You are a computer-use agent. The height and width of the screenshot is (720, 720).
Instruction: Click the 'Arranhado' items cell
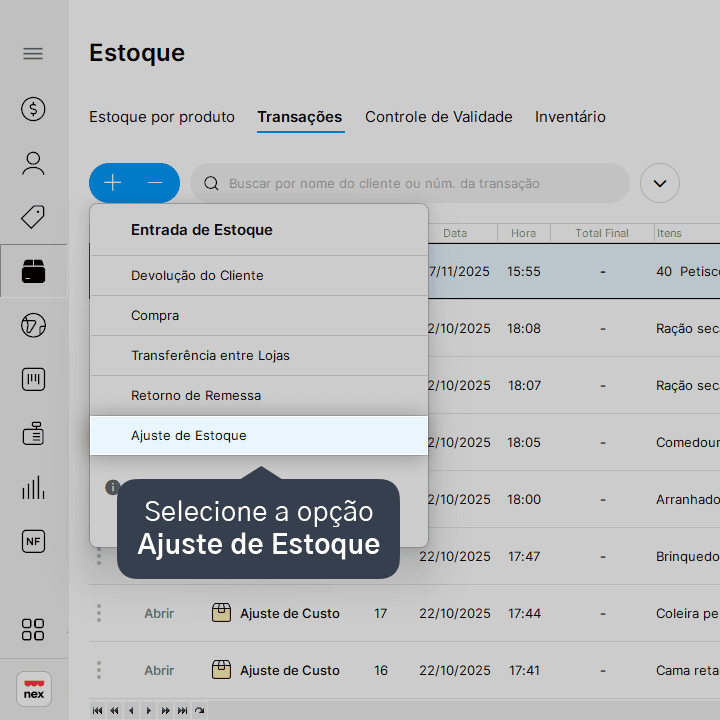coord(687,499)
